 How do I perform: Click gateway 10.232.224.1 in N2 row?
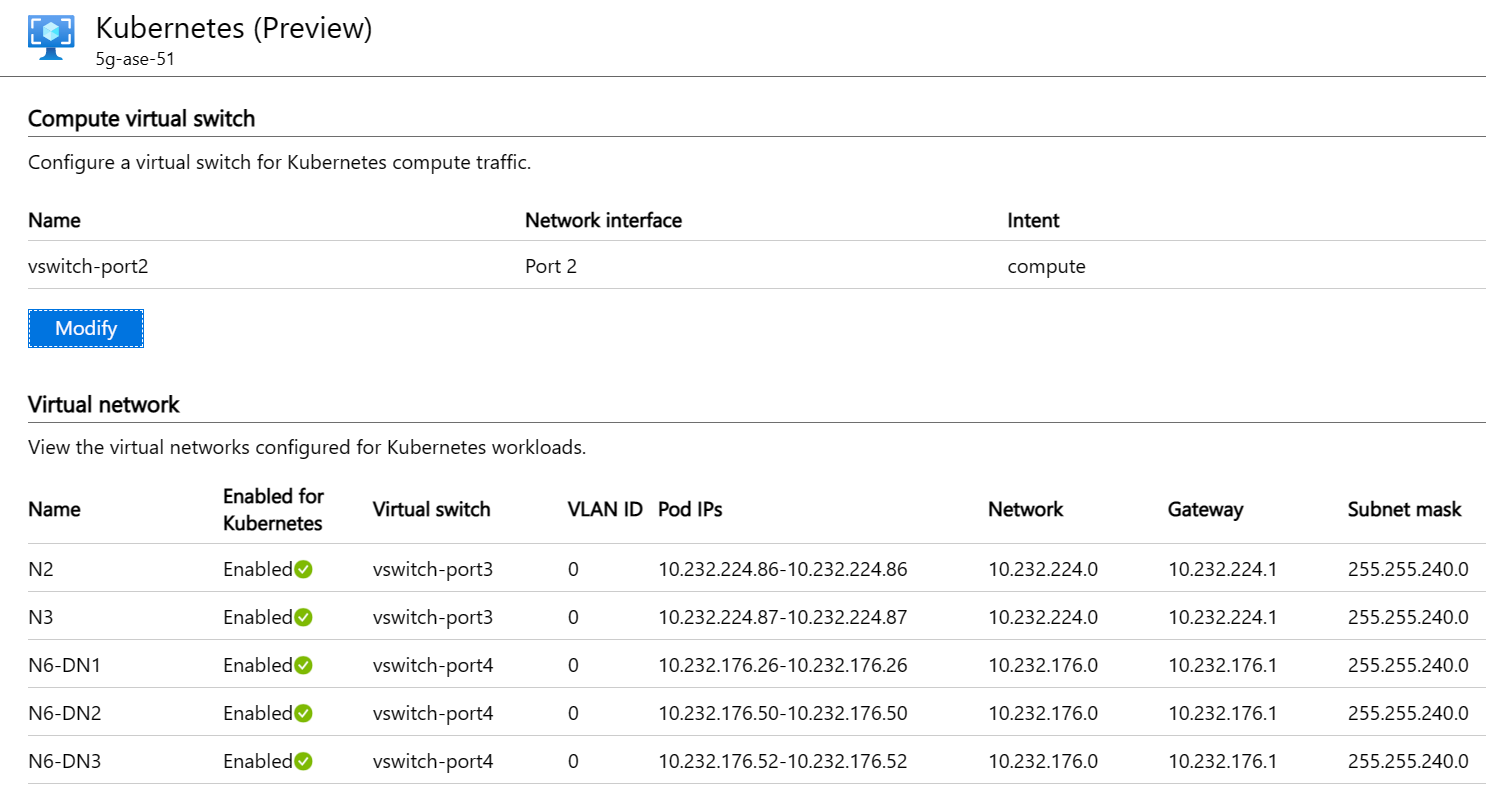(1222, 570)
